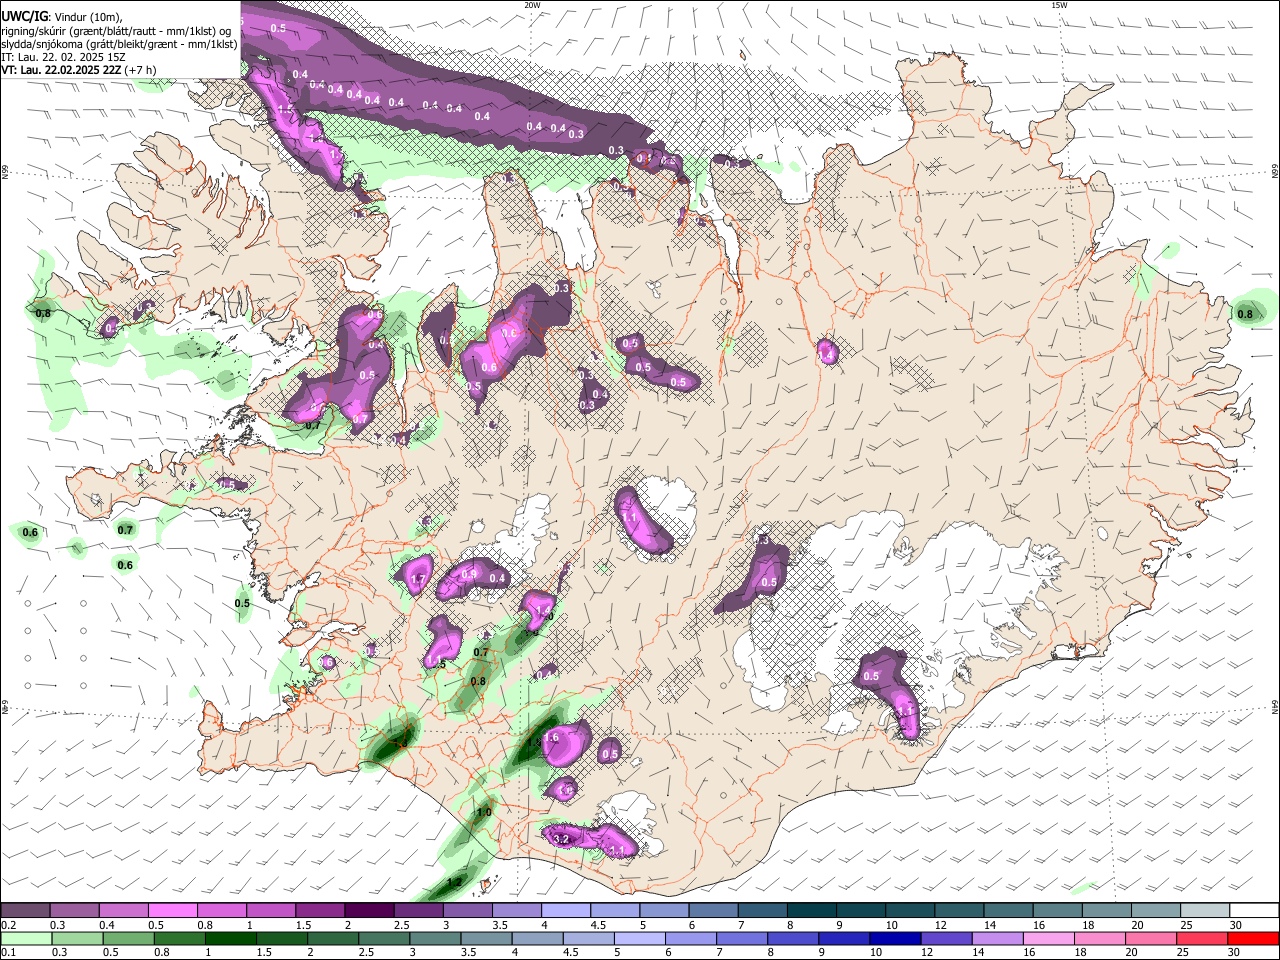1280x960 pixels.
Task: Select the navy blue 10 swatch in rain scale
Action: (894, 938)
